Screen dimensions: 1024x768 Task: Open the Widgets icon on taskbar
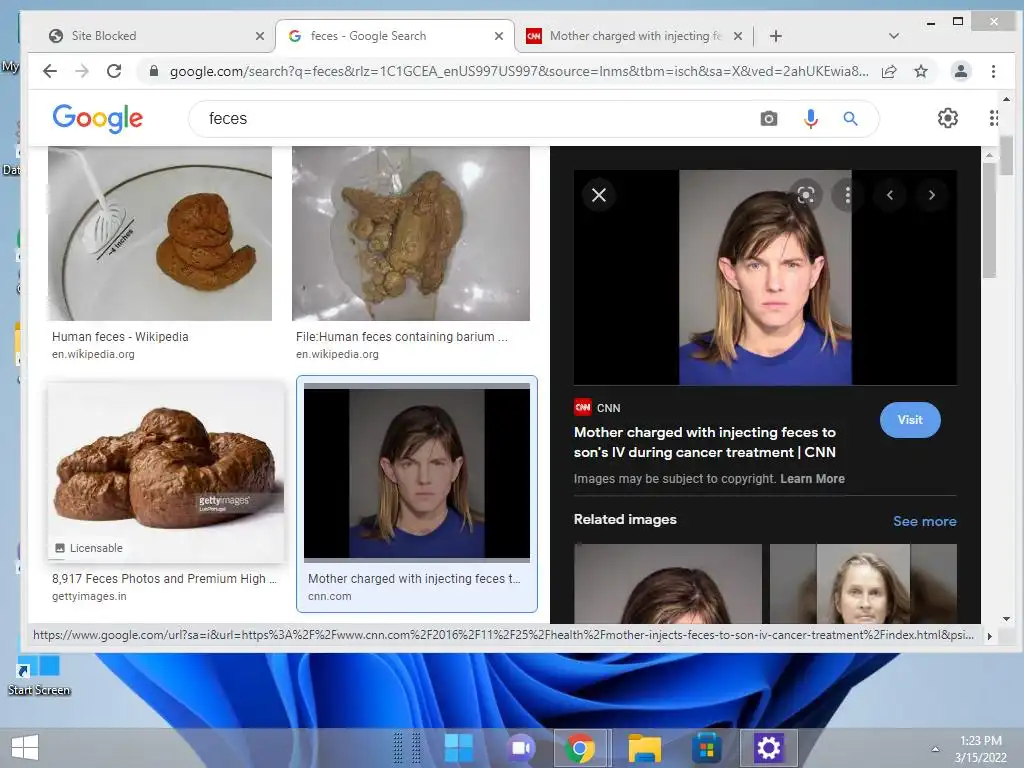tap(458, 748)
